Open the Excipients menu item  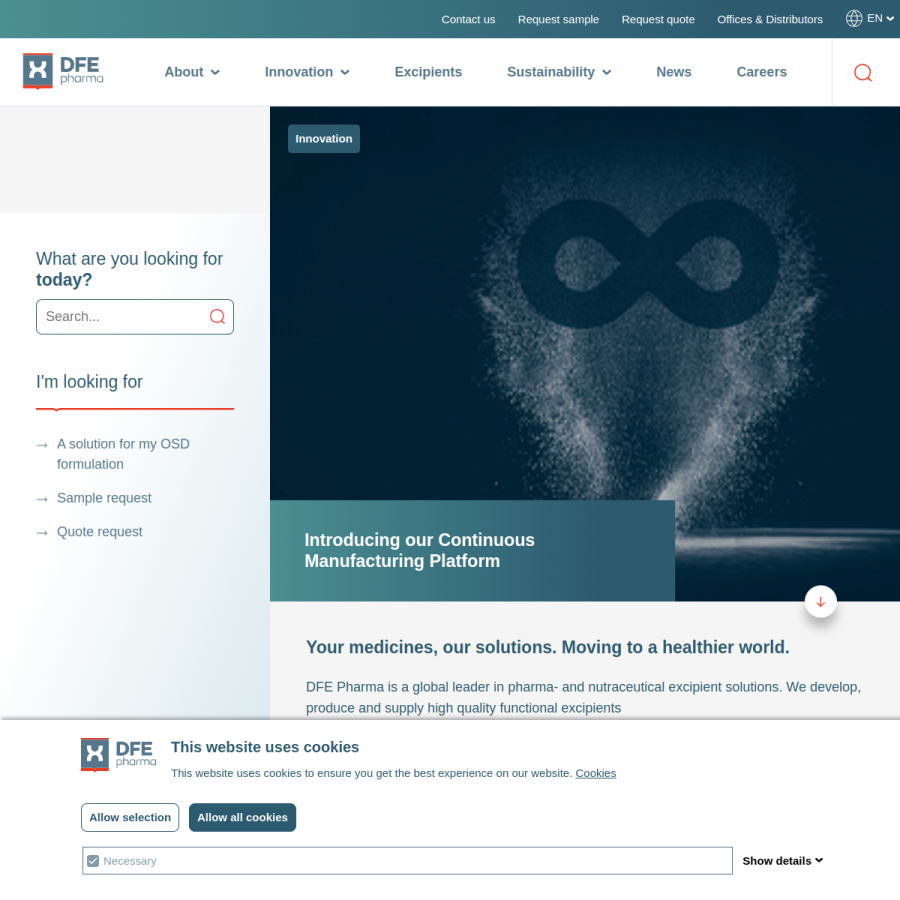point(428,72)
